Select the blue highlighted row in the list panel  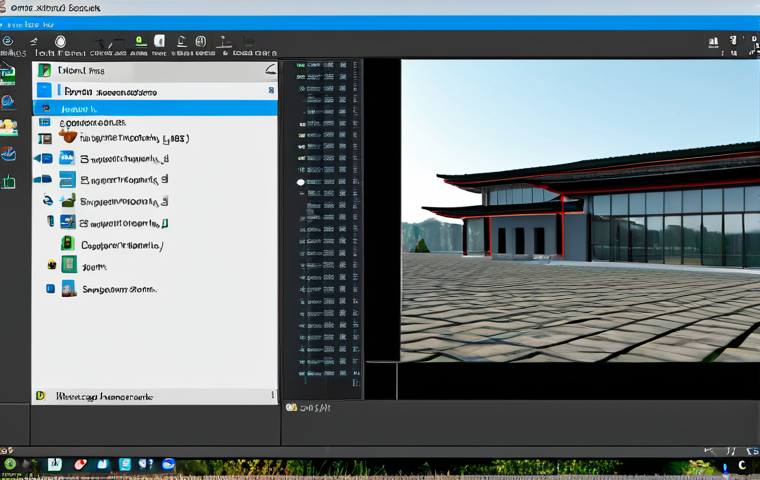(155, 108)
